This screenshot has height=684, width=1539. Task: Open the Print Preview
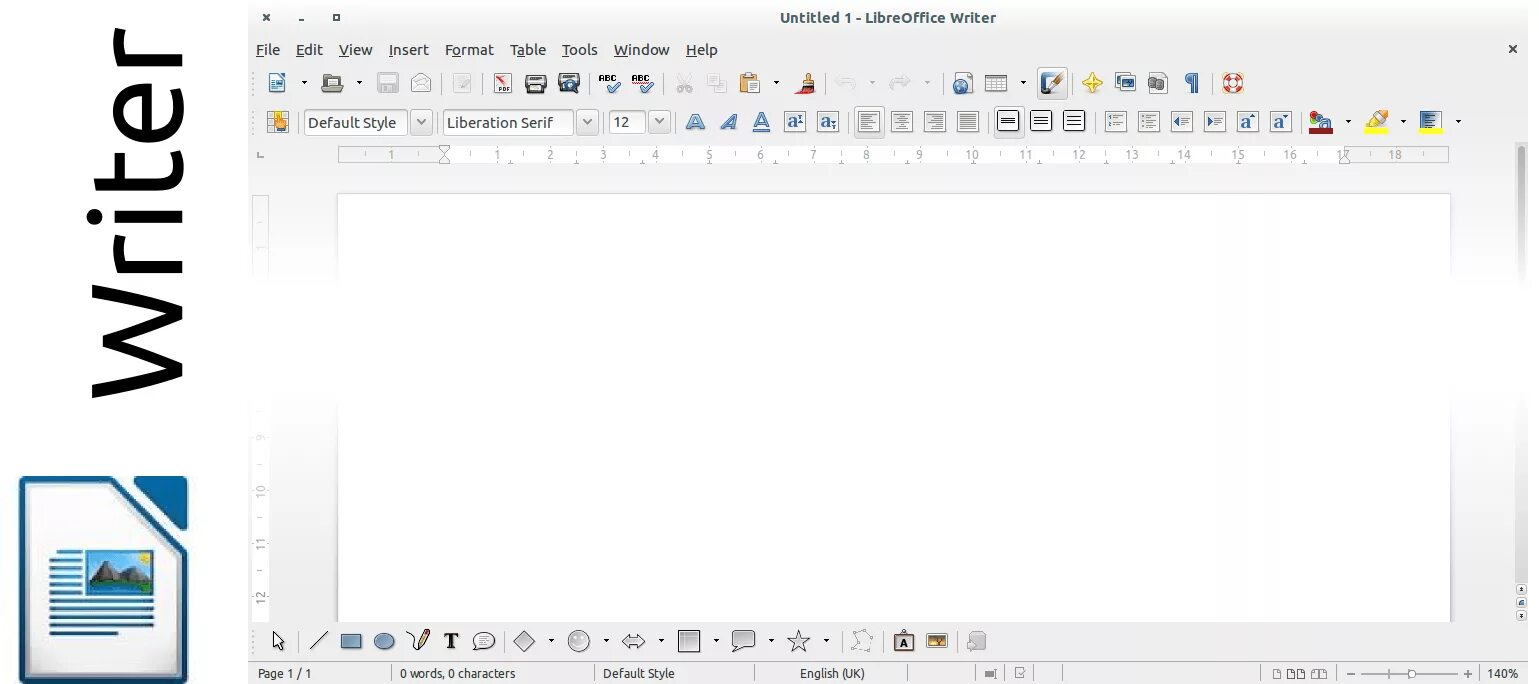click(568, 83)
